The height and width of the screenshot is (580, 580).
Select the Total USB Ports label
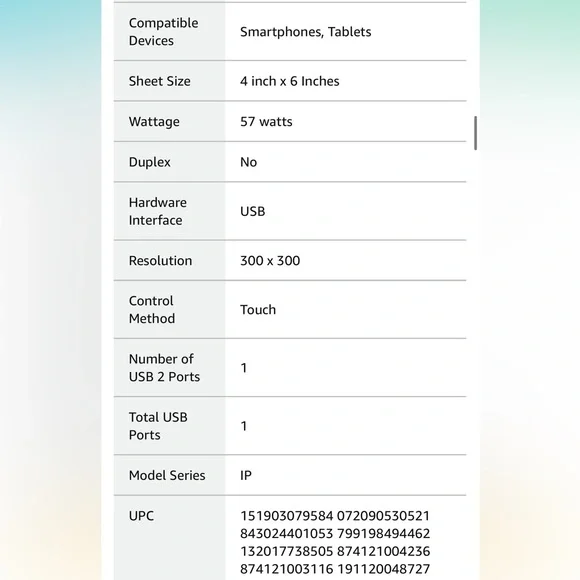(158, 426)
